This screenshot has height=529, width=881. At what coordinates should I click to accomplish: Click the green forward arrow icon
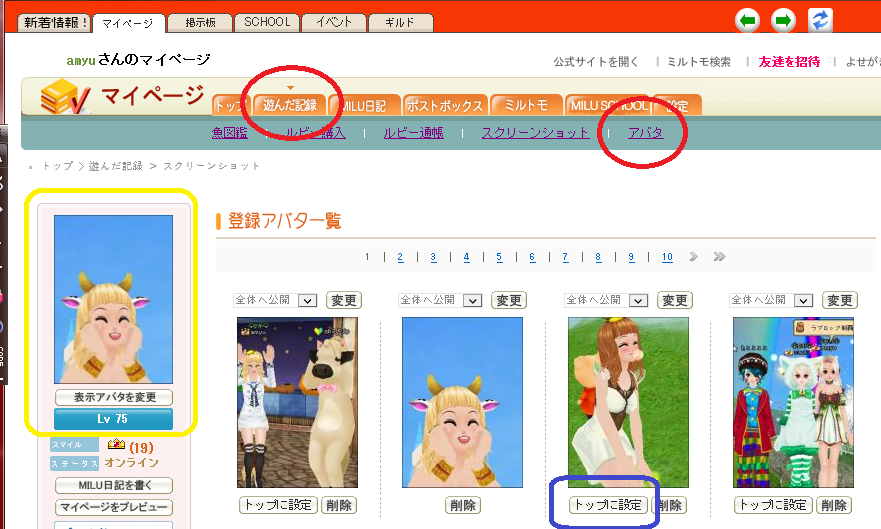tap(784, 20)
